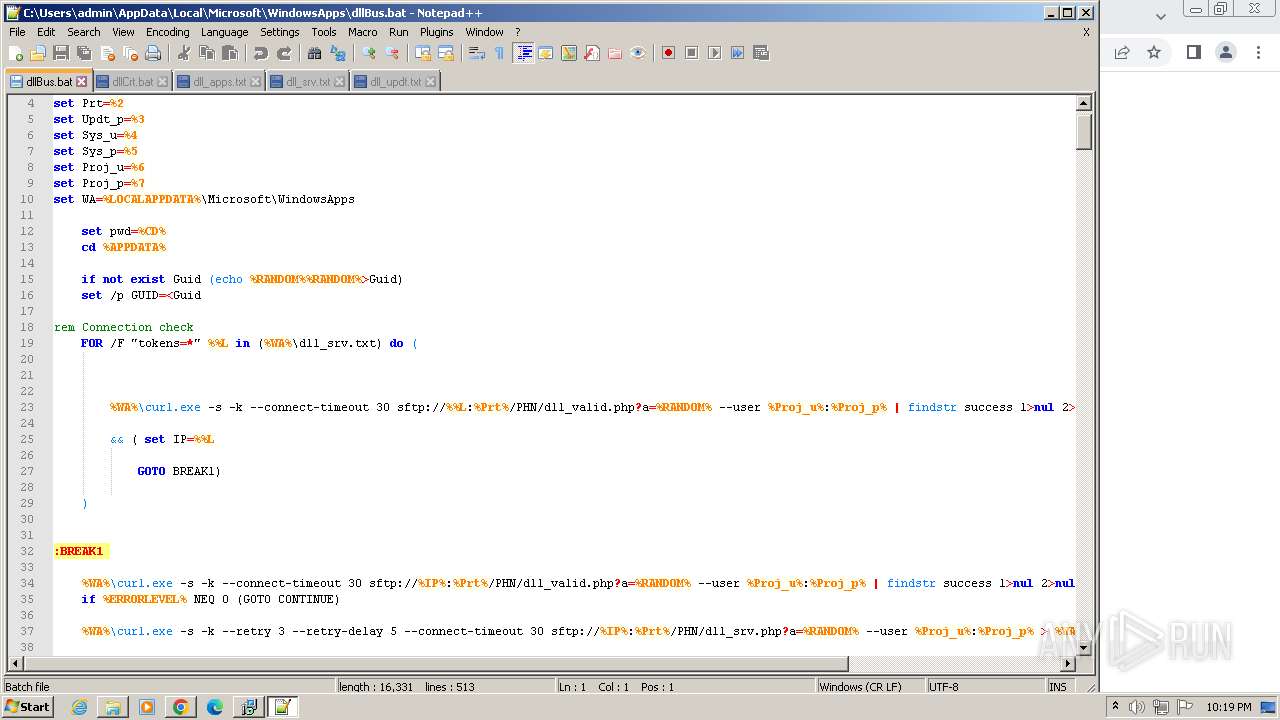Open Internet Explorer from the taskbar
This screenshot has height=720, width=1280.
[x=79, y=707]
